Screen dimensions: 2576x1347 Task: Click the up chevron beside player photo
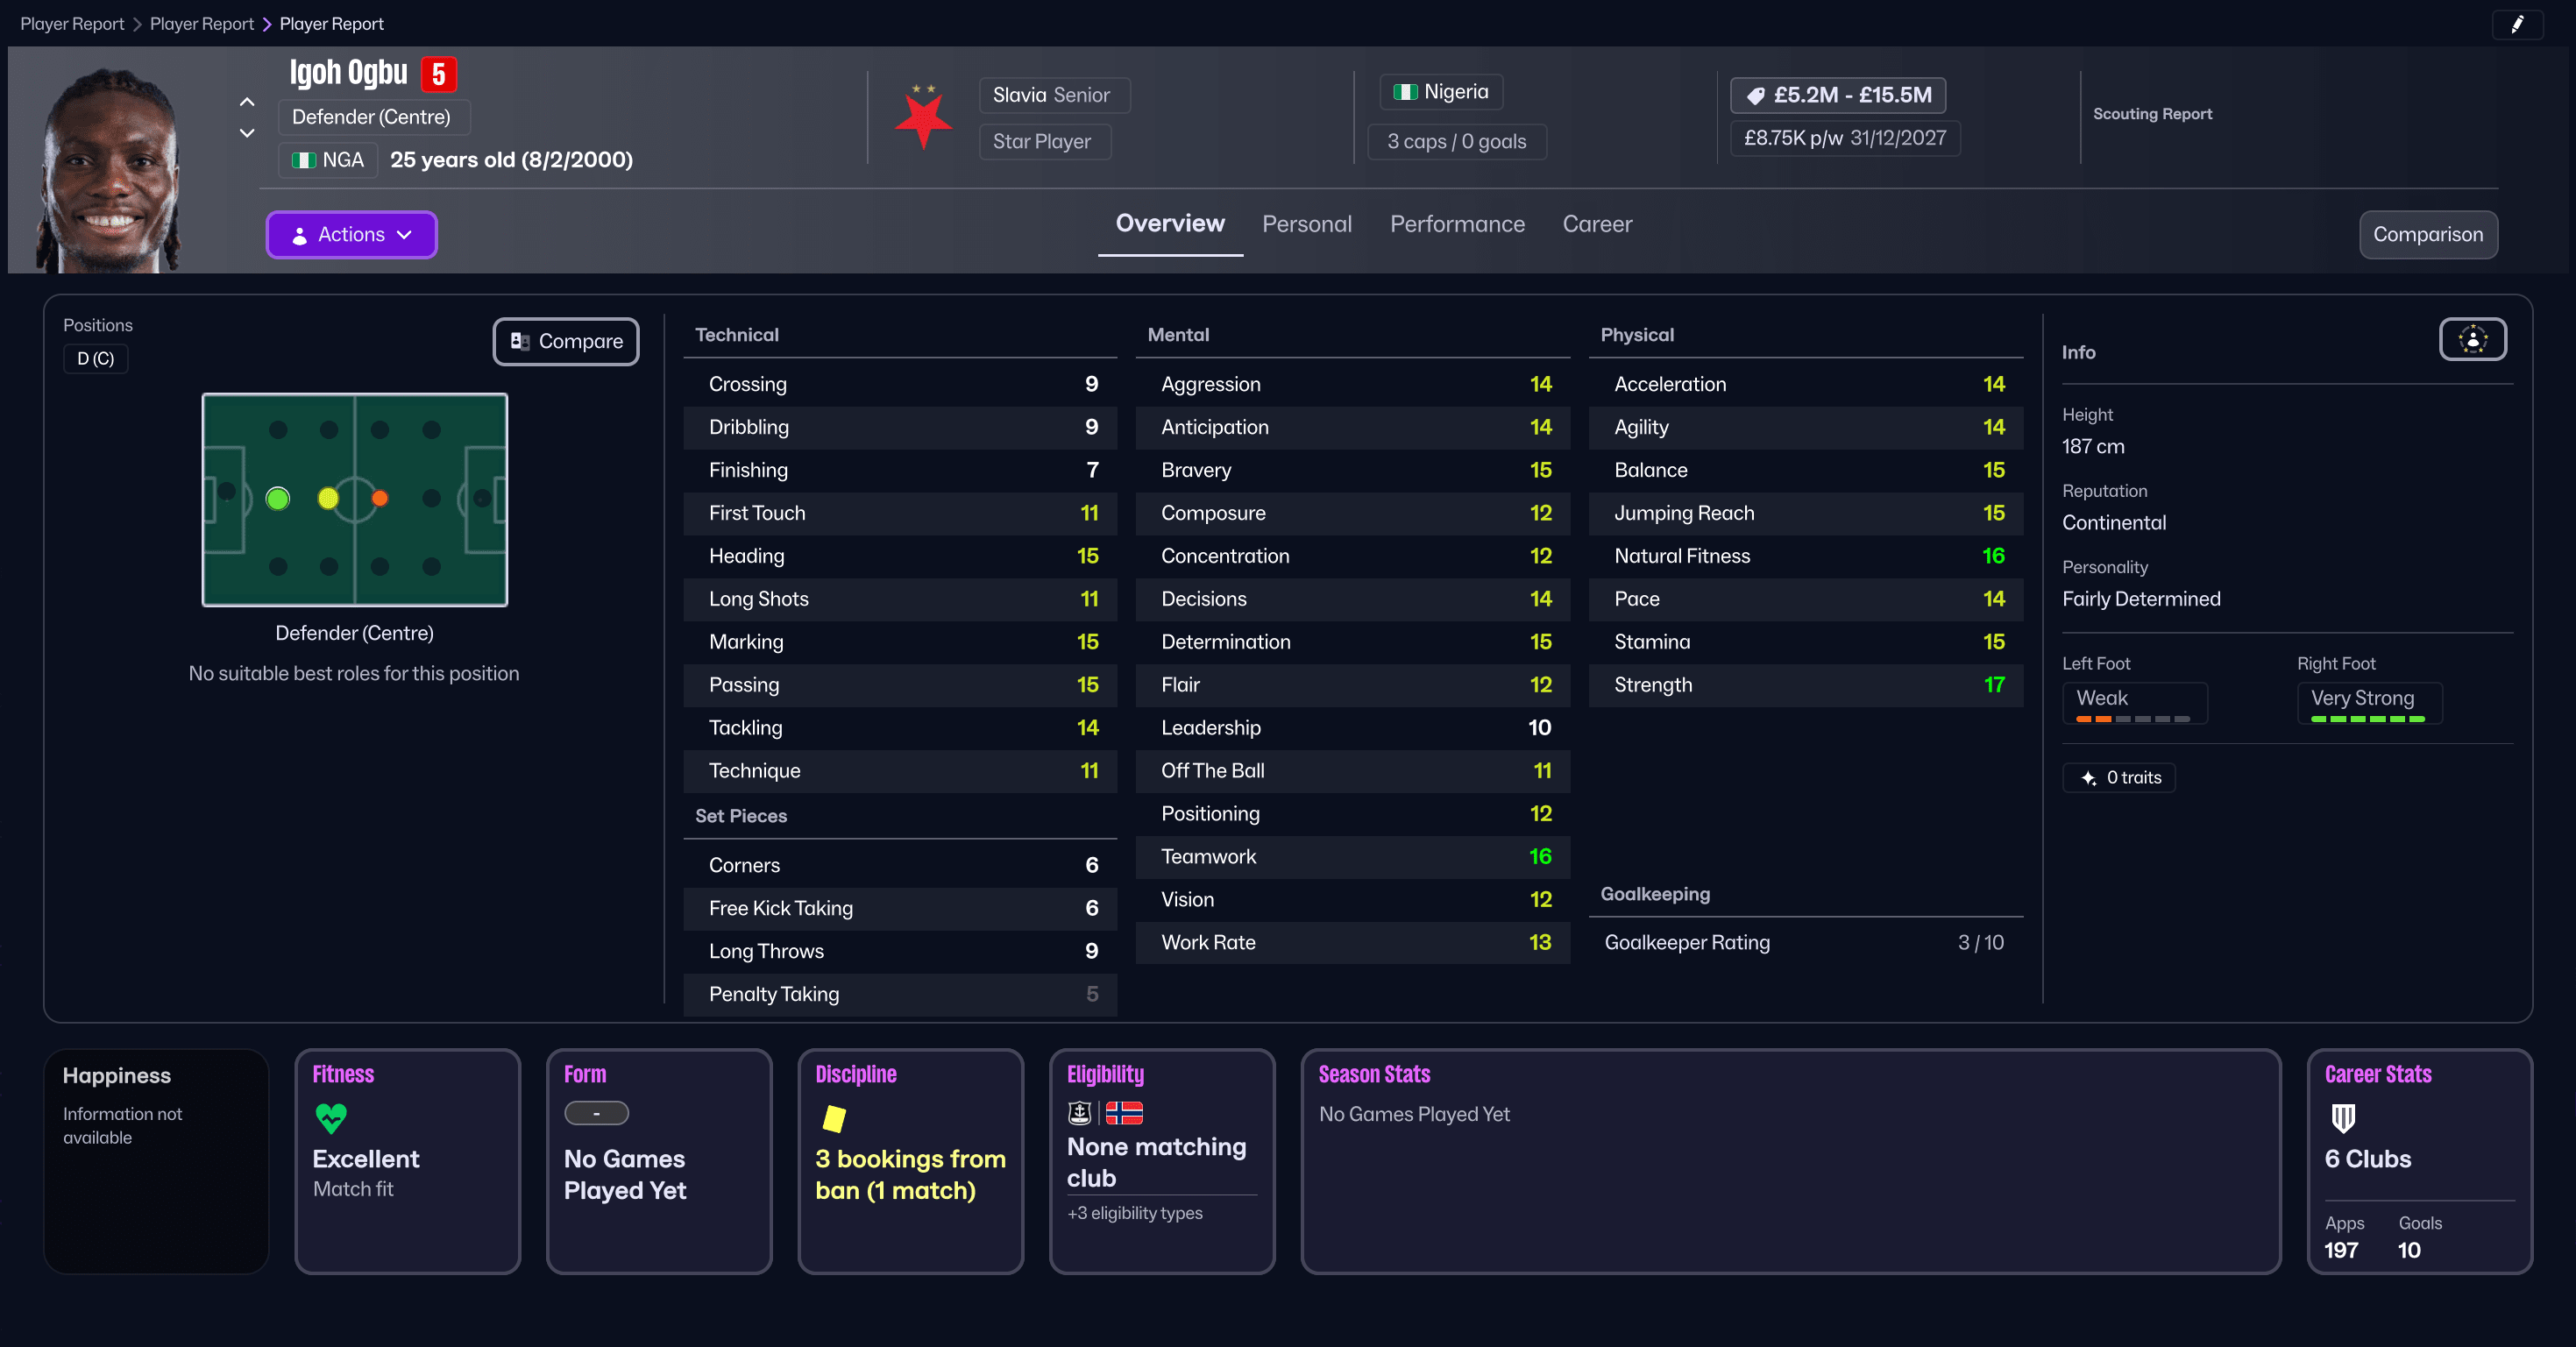point(247,102)
